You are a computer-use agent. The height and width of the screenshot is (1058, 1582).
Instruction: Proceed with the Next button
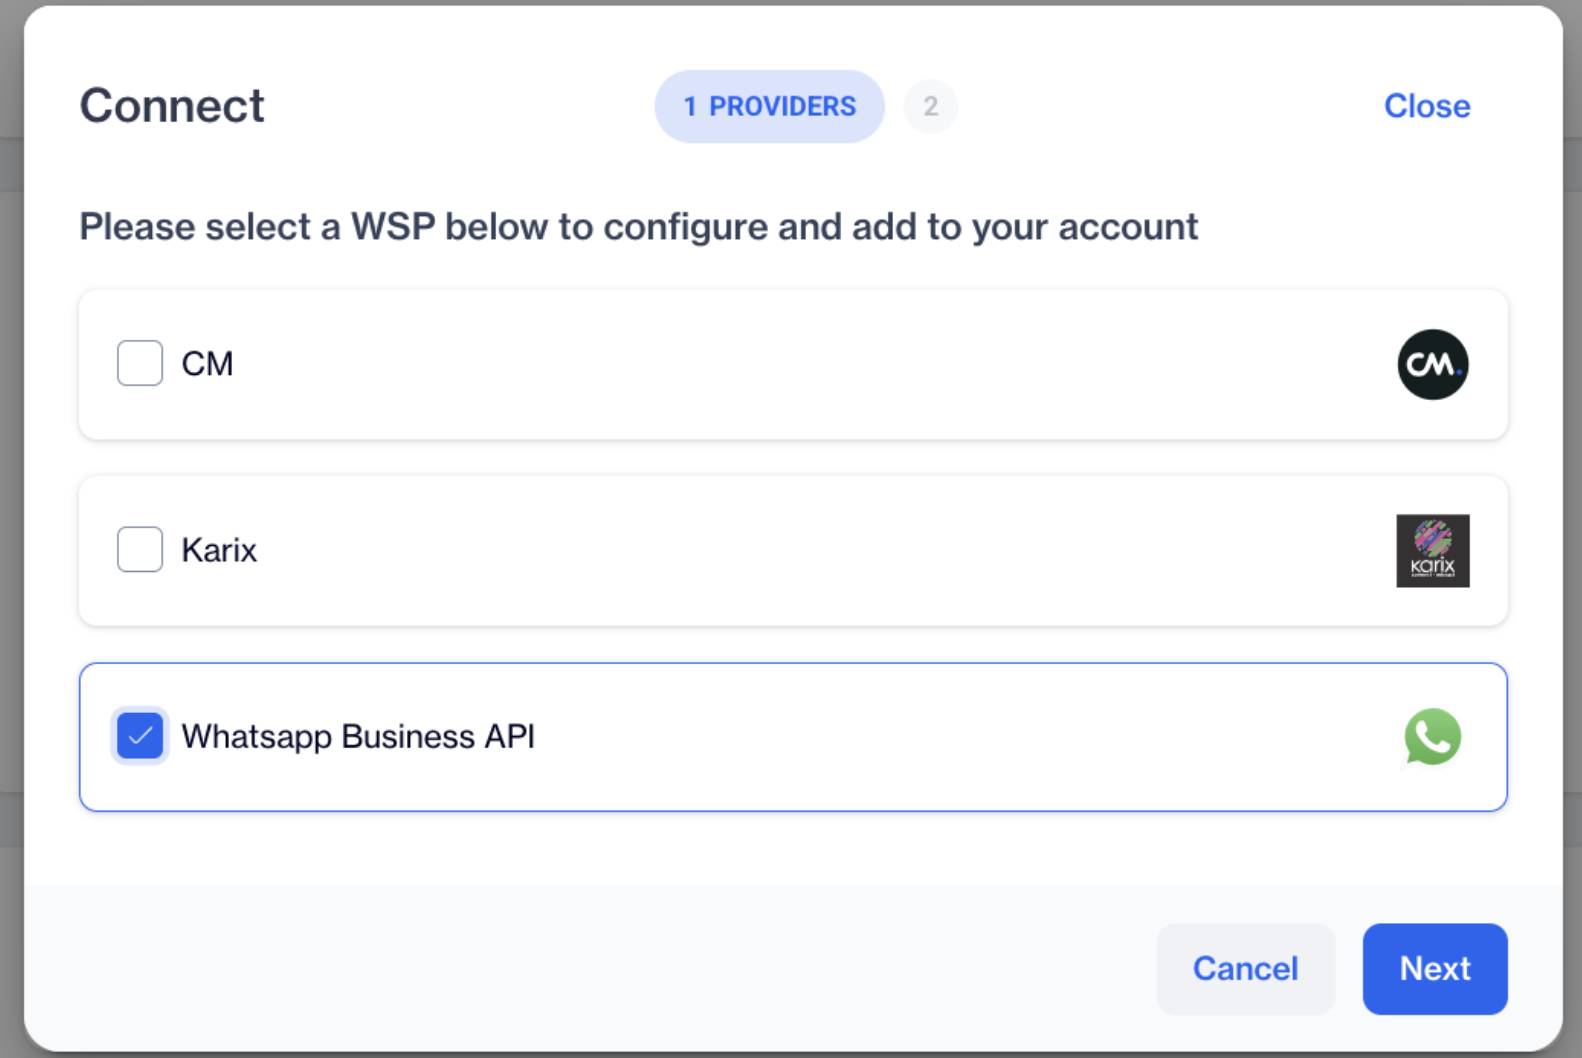1435,968
